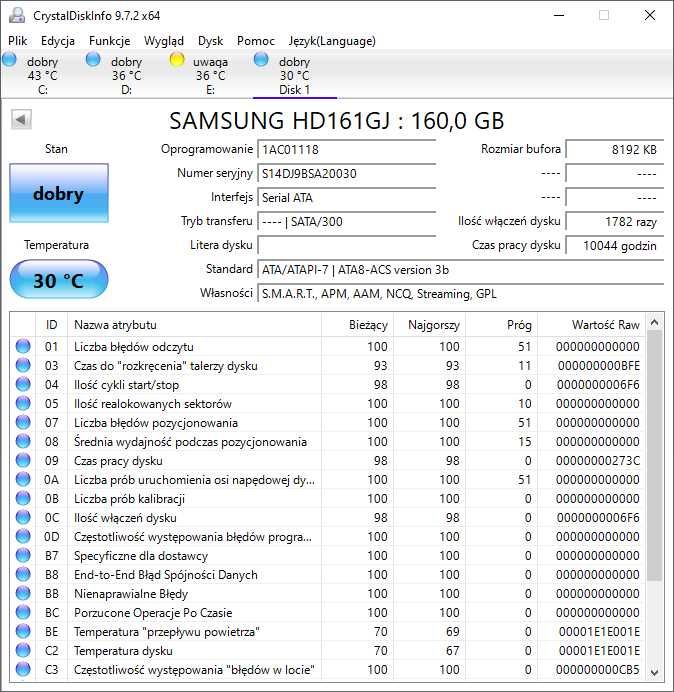Click the blue status orb for drive D:
The image size is (674, 692).
[93, 59]
